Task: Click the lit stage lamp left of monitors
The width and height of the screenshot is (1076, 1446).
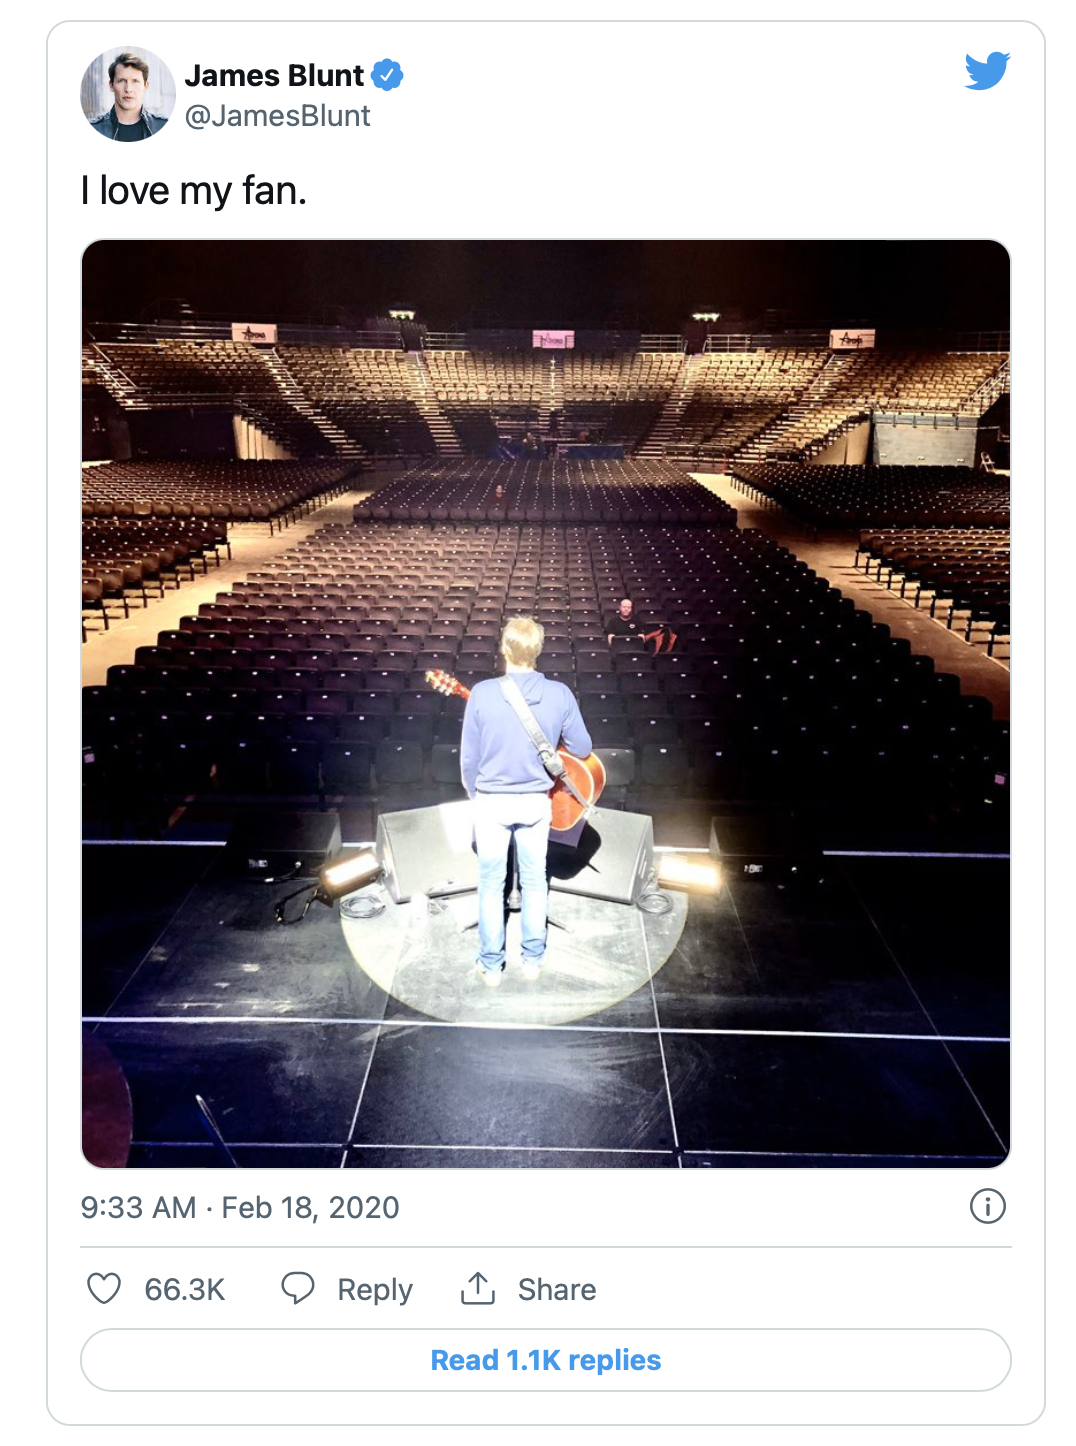Action: (351, 872)
